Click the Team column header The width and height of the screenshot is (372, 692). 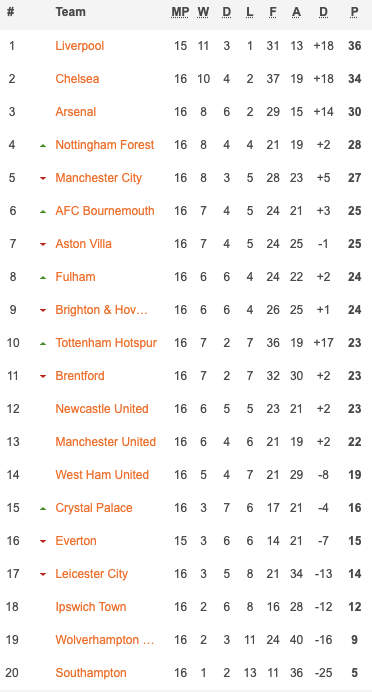pos(70,12)
